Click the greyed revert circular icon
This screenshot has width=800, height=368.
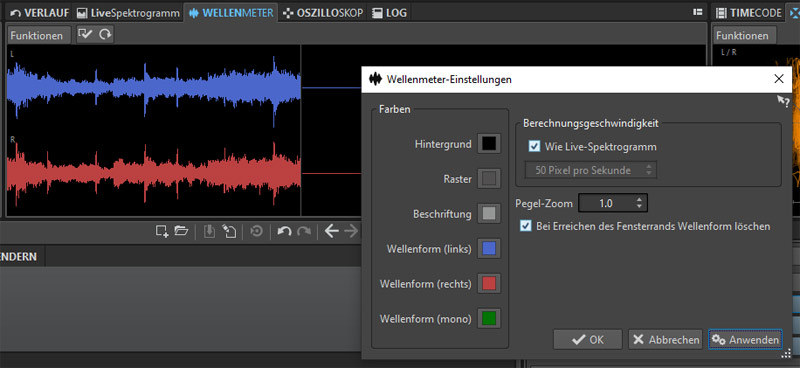(x=256, y=232)
